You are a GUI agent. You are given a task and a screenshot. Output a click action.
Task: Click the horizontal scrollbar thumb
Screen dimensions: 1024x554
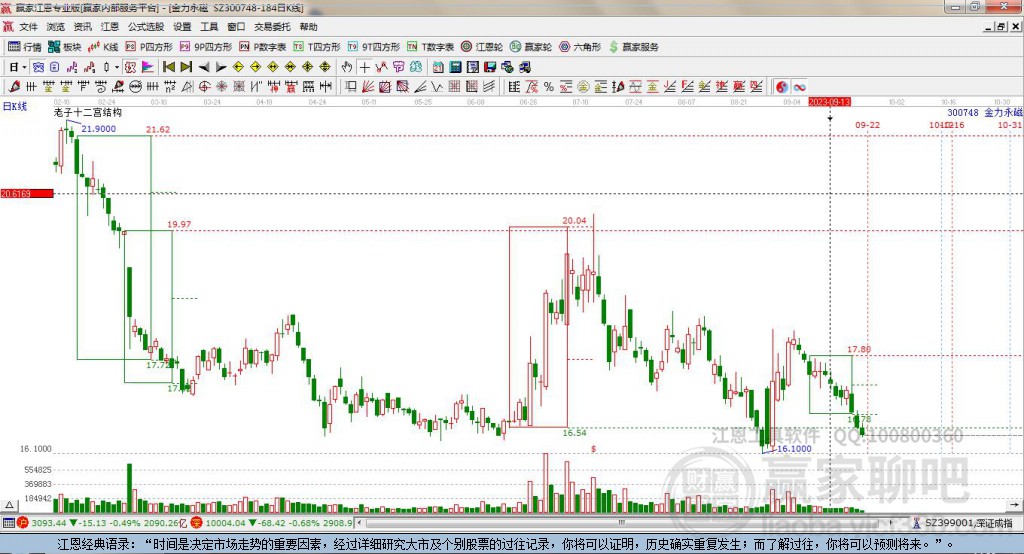622,523
